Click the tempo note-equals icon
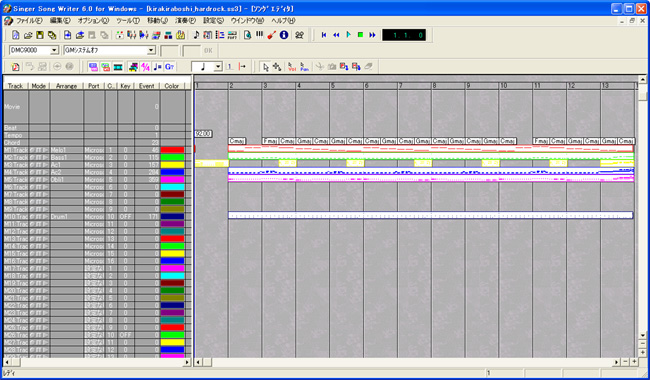The image size is (650, 380). pyautogui.click(x=157, y=67)
